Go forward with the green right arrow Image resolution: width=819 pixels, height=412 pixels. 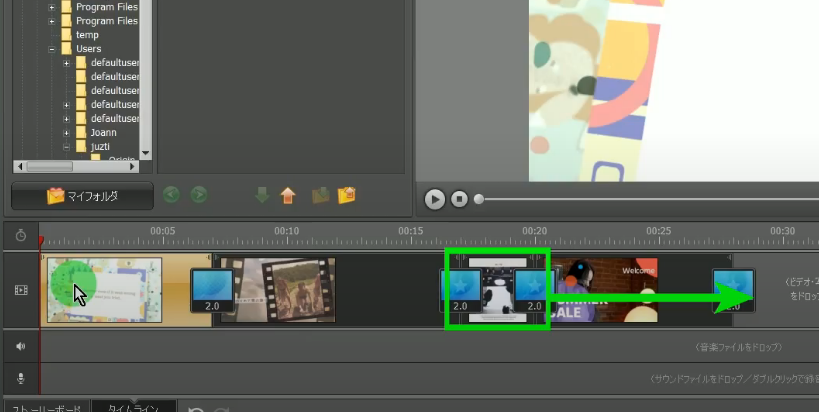(199, 195)
